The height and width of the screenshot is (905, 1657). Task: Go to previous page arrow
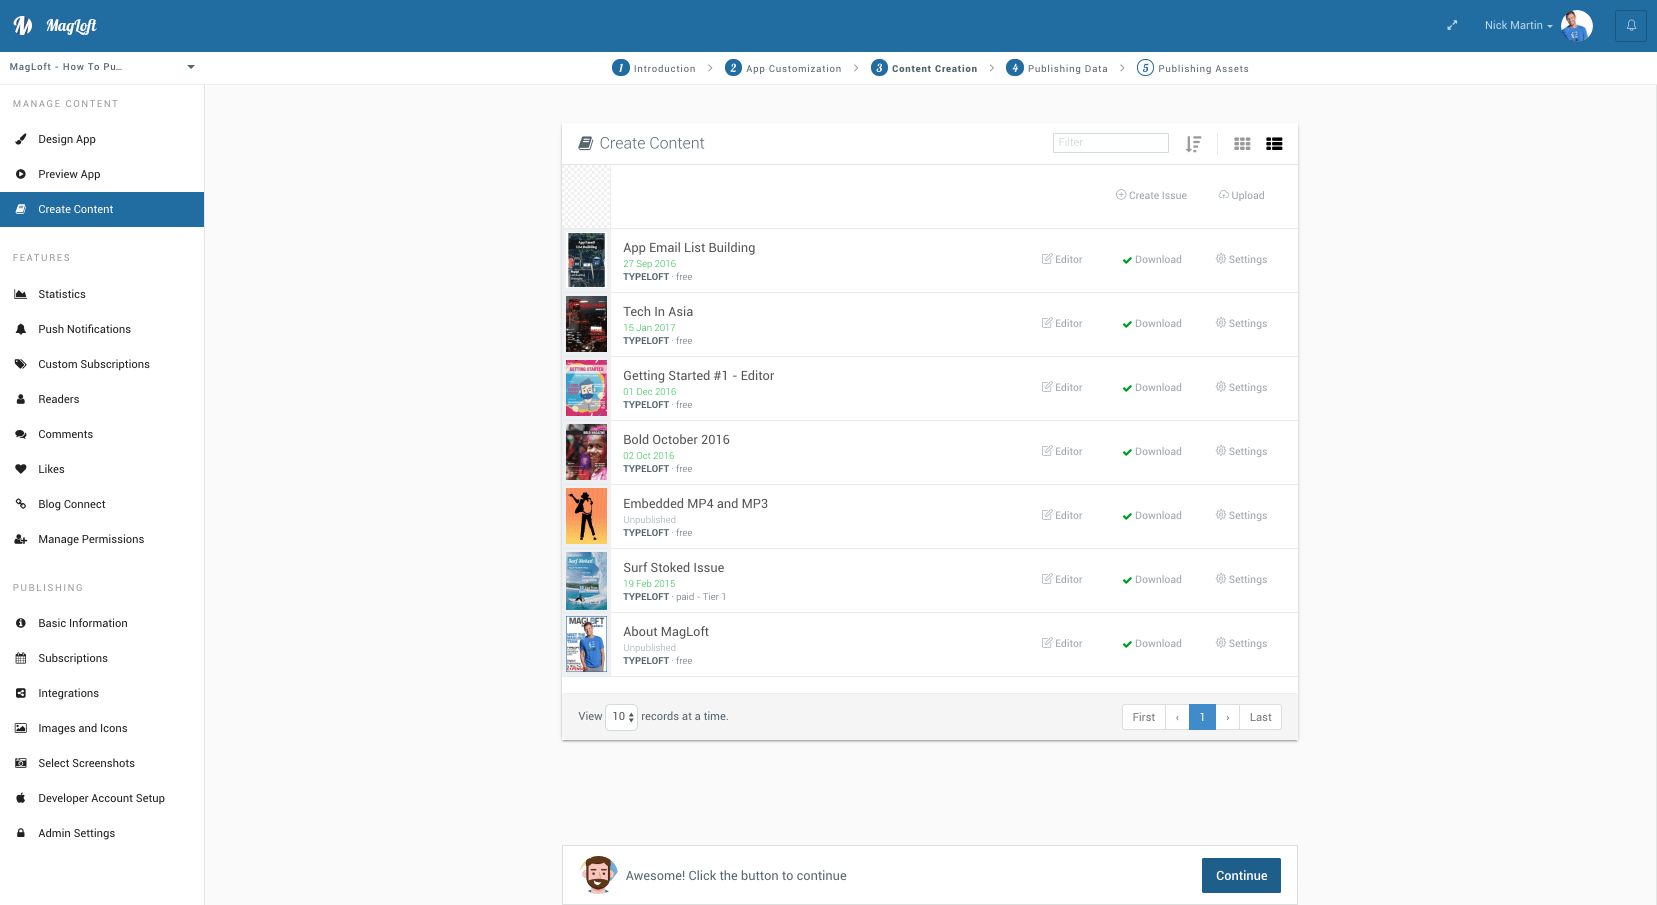click(1177, 717)
